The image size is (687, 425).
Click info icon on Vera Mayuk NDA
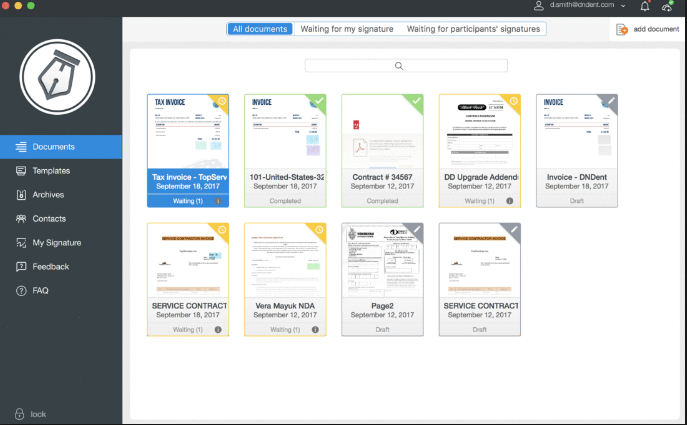(316, 329)
